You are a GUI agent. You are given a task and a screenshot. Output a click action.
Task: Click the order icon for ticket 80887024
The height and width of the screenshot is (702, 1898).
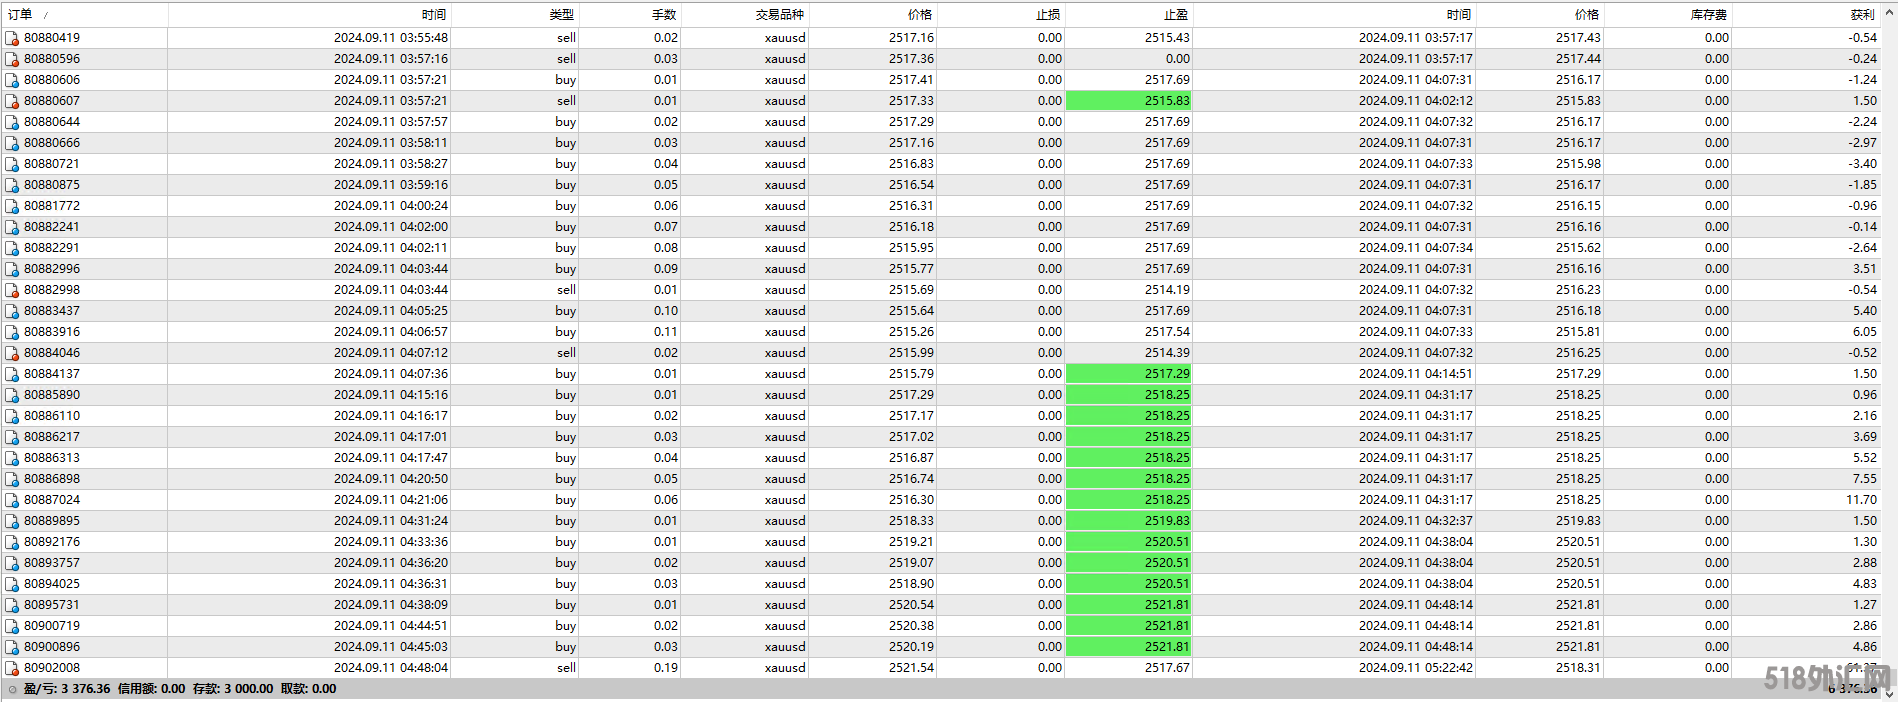pyautogui.click(x=12, y=500)
